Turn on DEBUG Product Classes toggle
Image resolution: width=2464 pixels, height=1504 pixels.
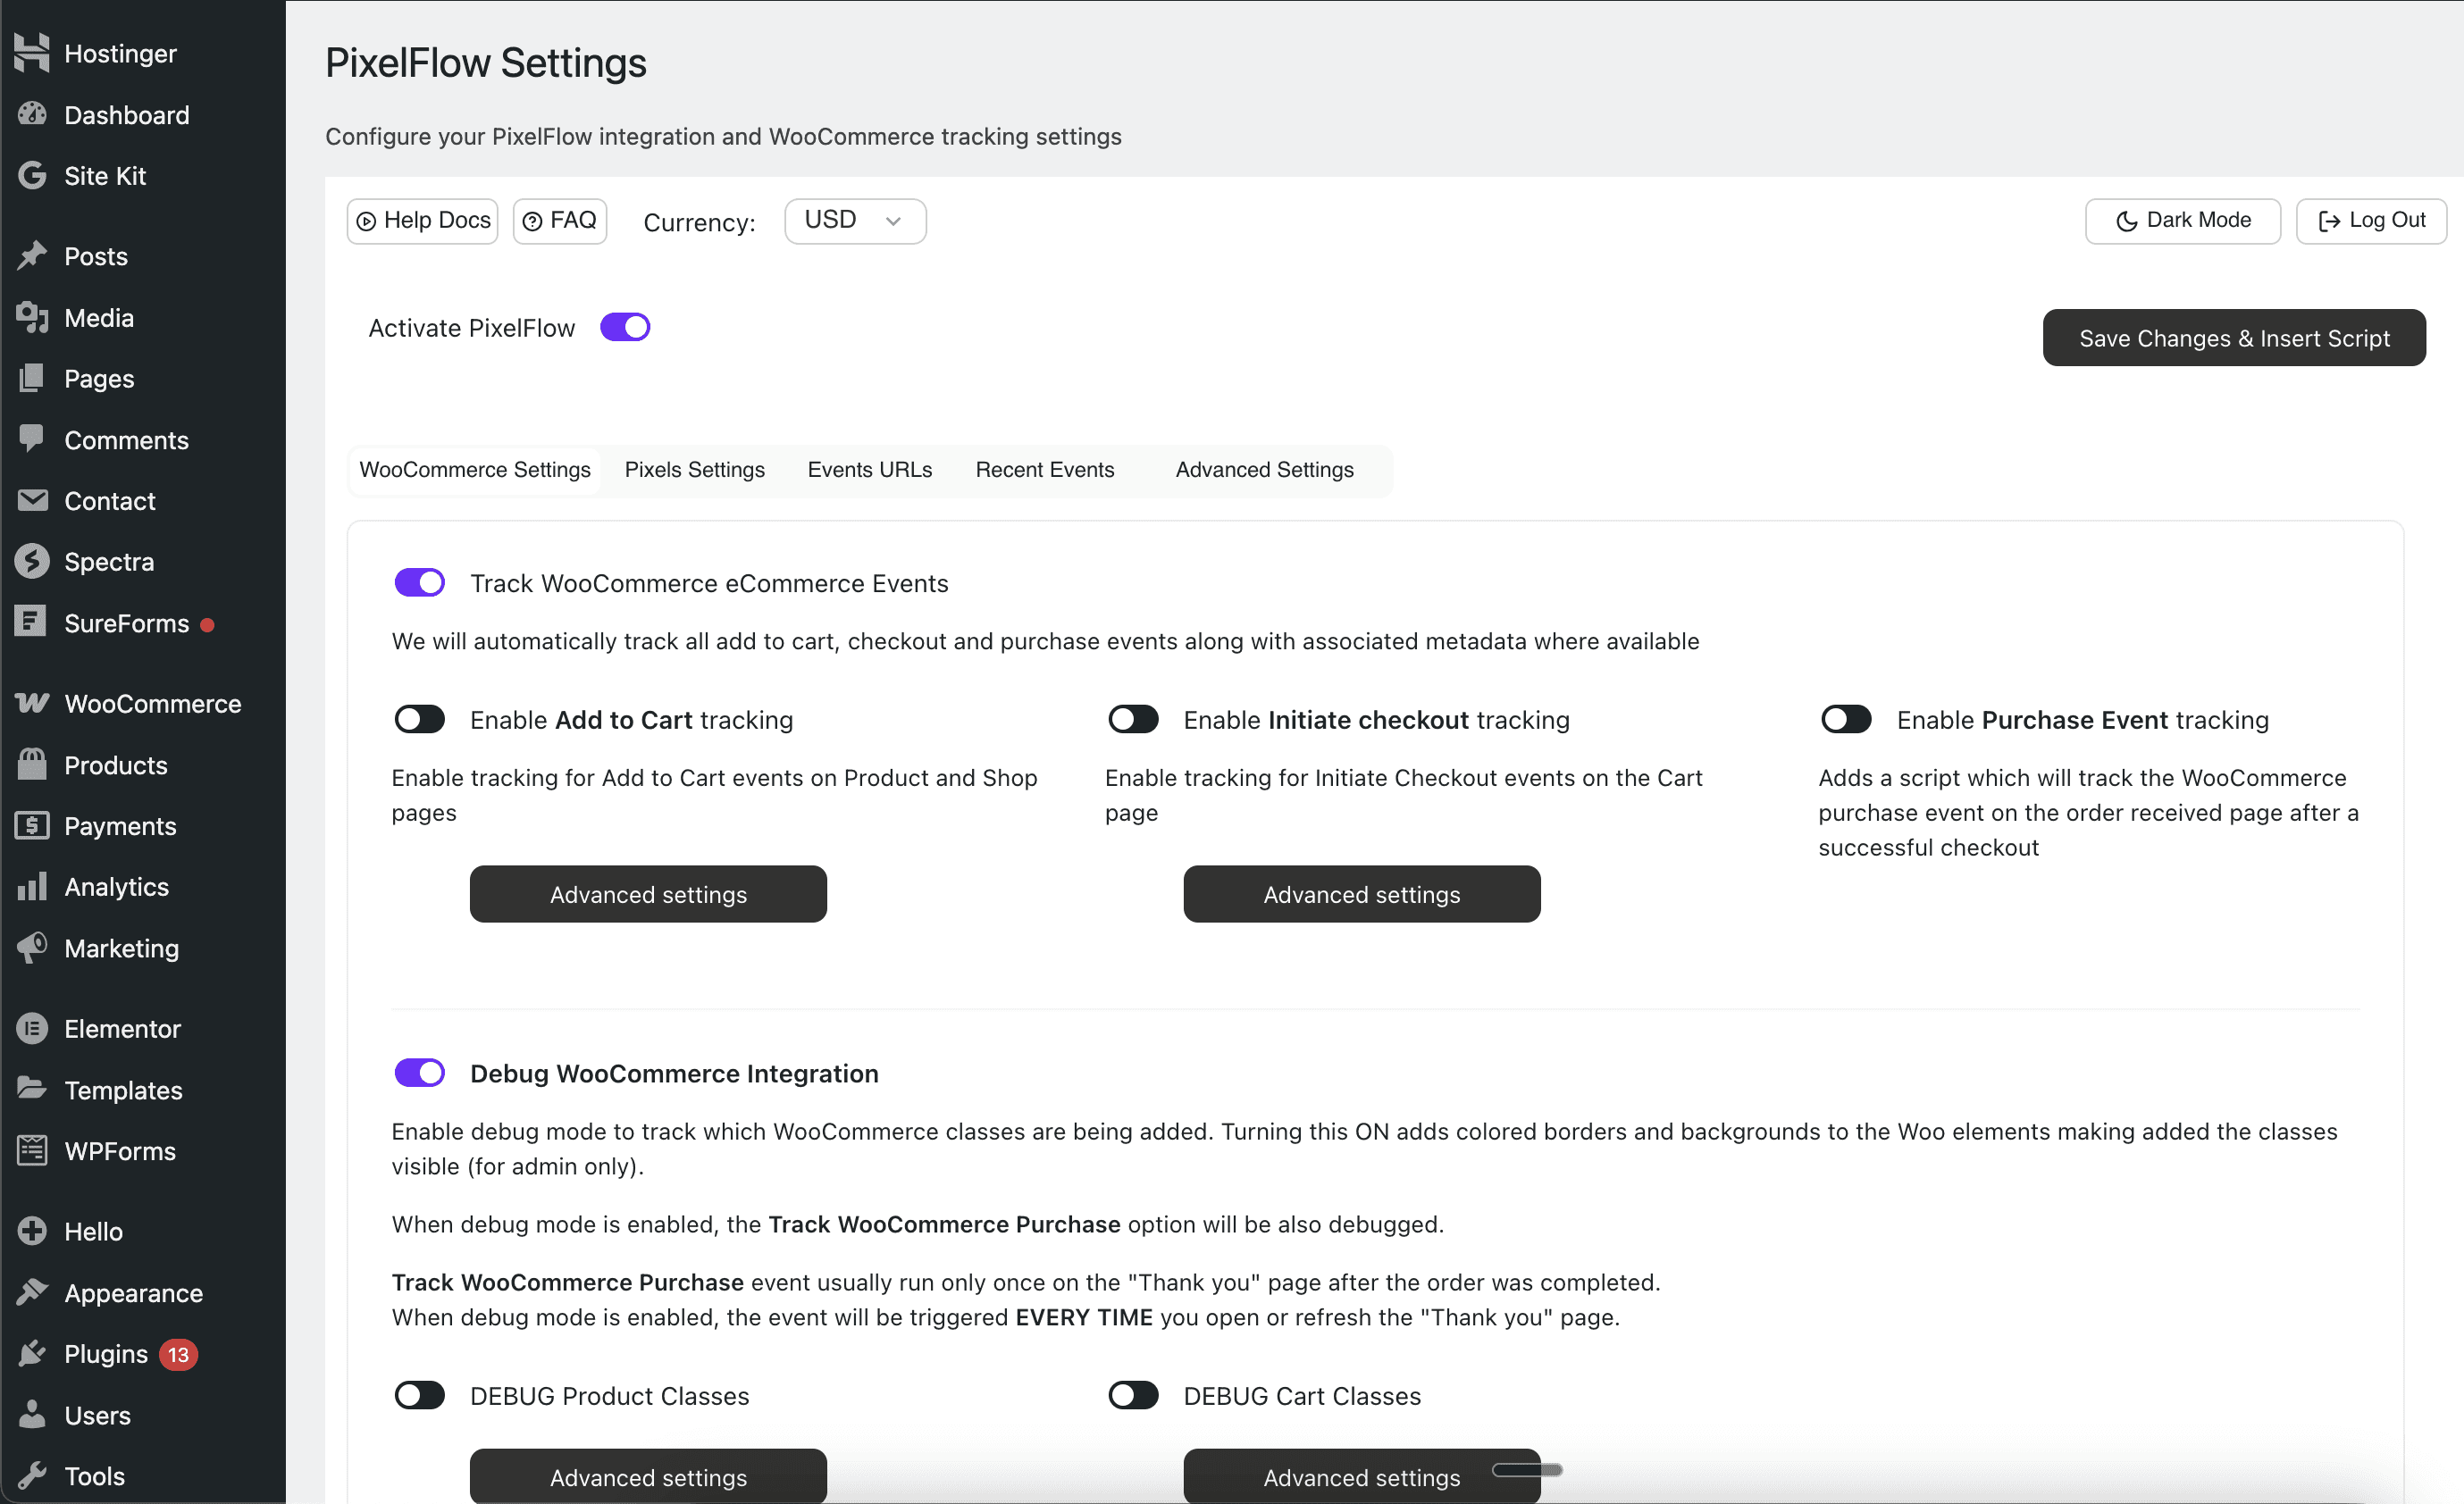tap(420, 1395)
